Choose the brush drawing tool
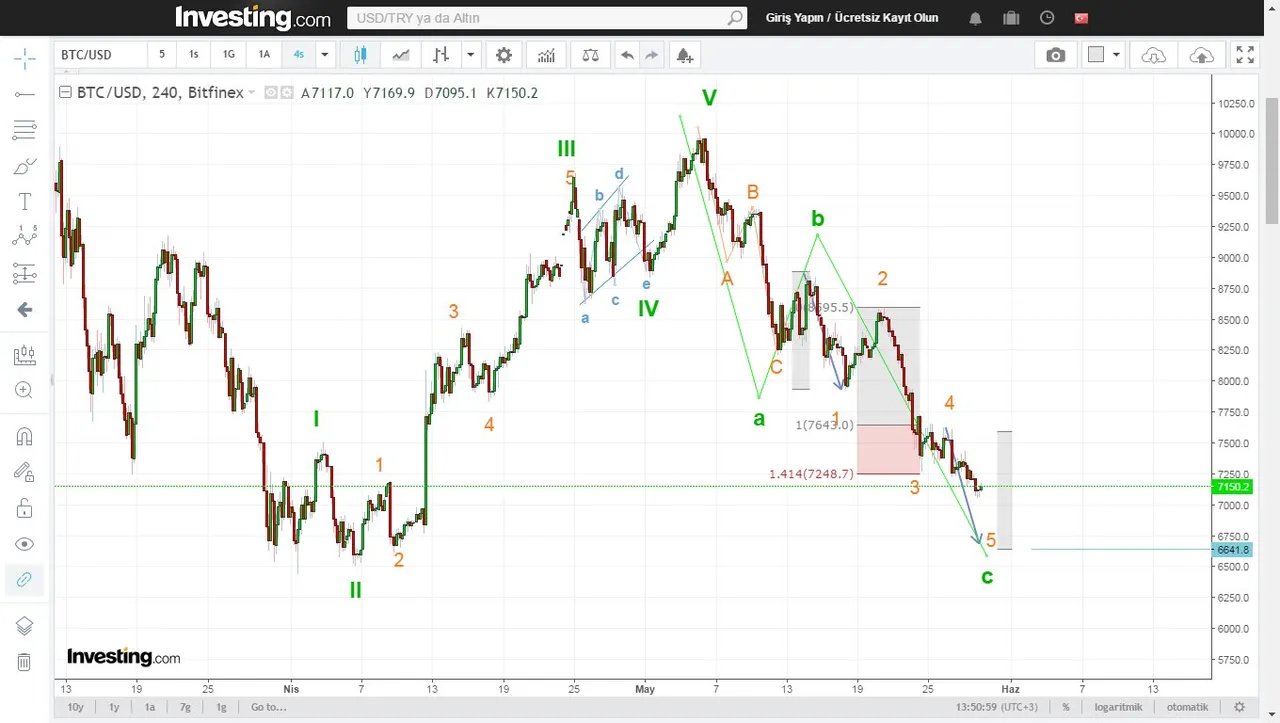Viewport: 1280px width, 723px height. (24, 166)
